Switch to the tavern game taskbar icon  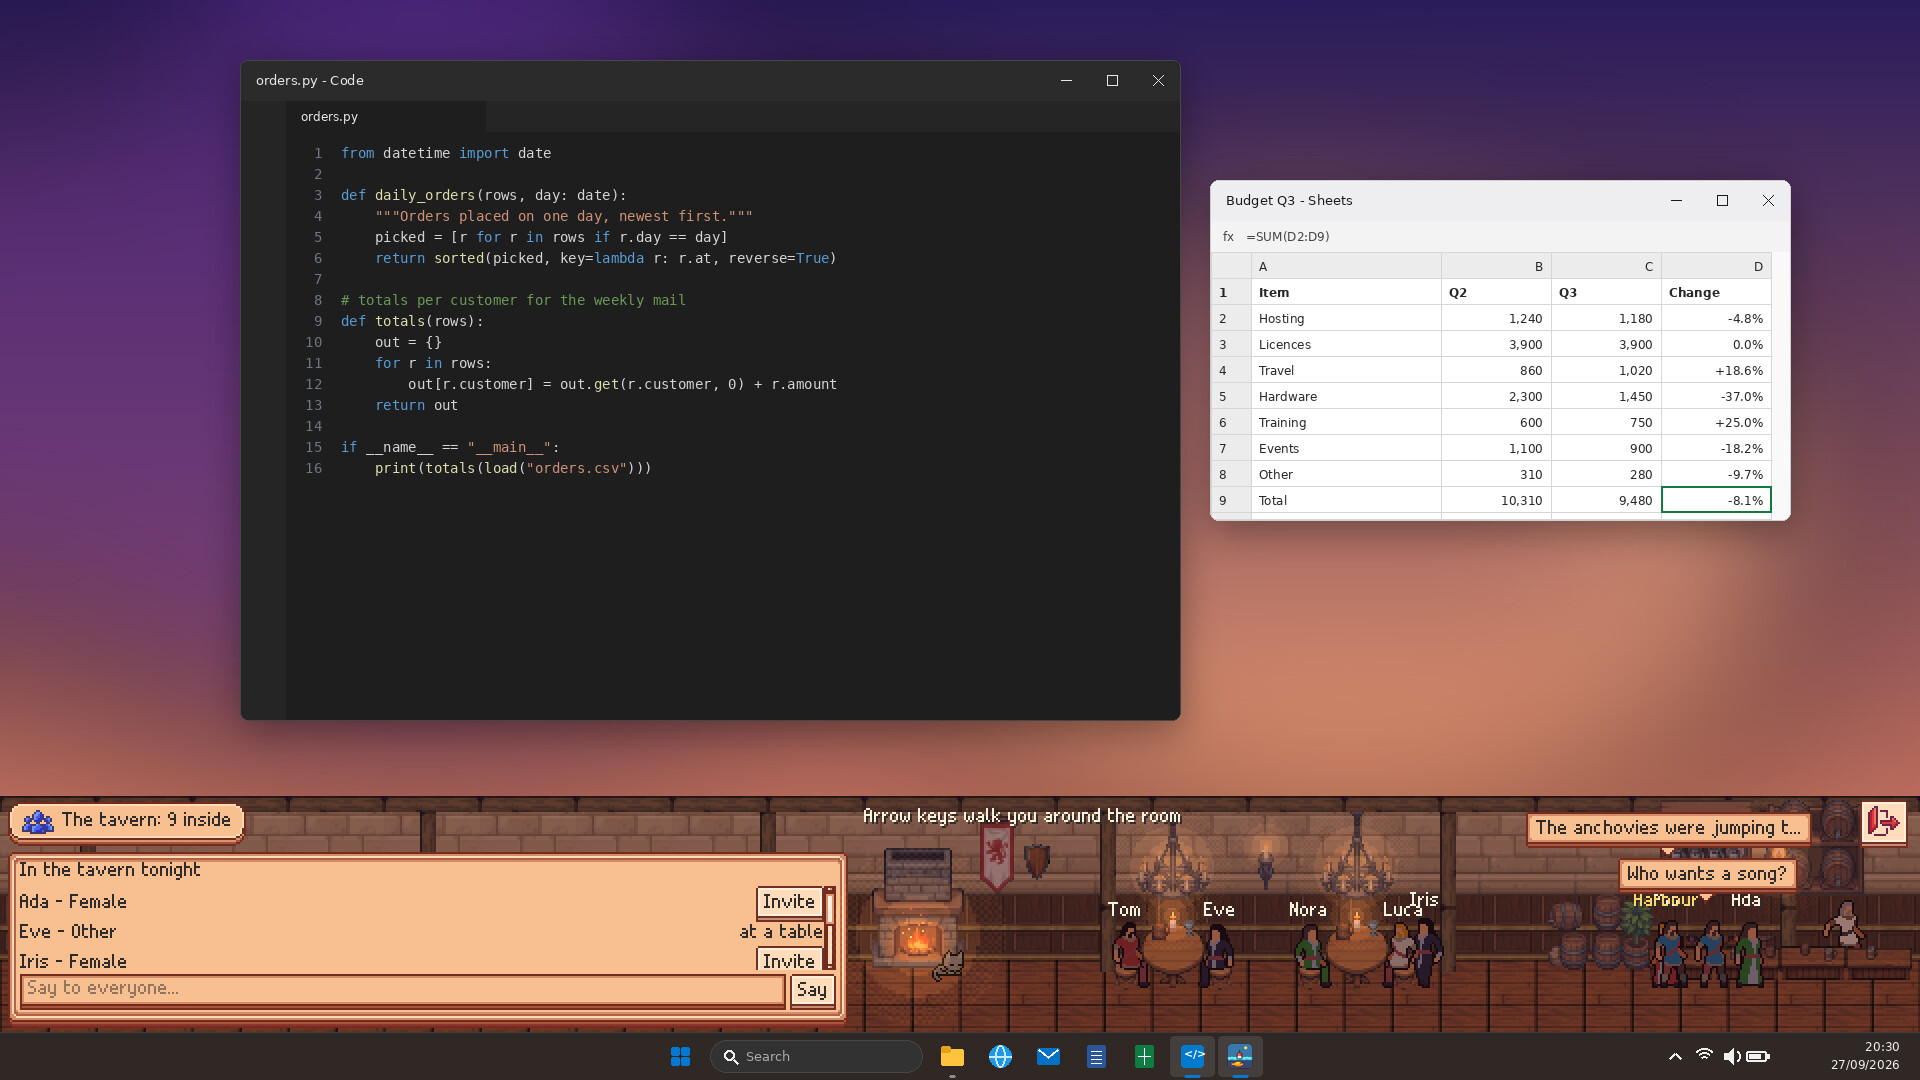(1240, 1056)
